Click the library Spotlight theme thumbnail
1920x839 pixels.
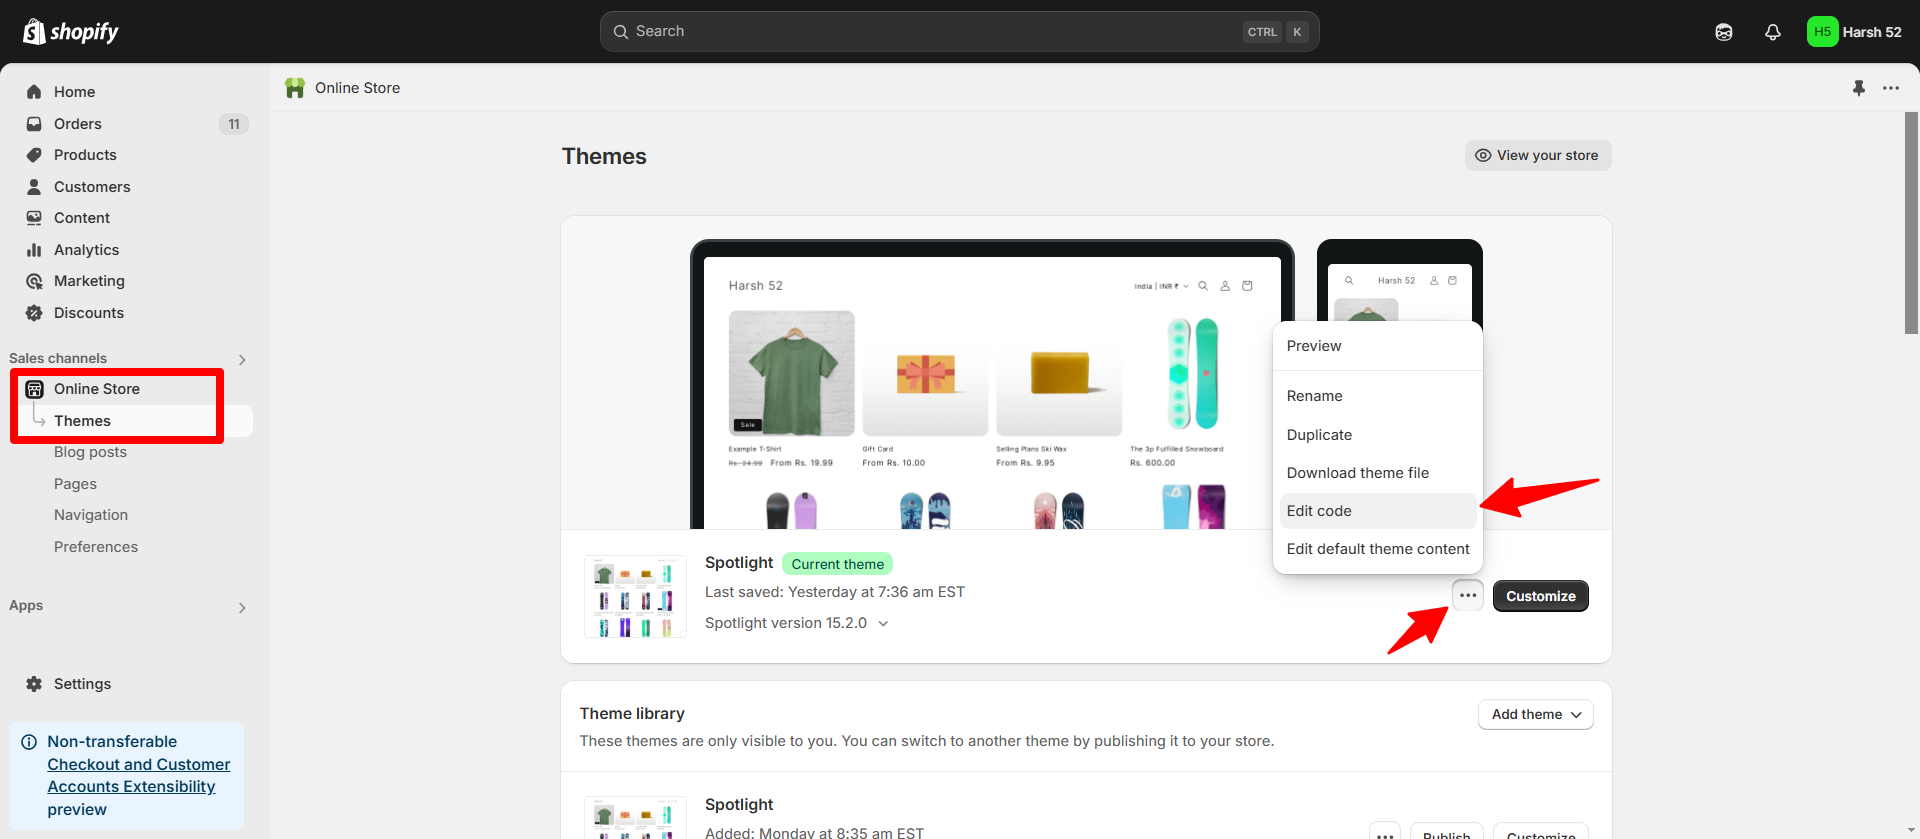[635, 819]
